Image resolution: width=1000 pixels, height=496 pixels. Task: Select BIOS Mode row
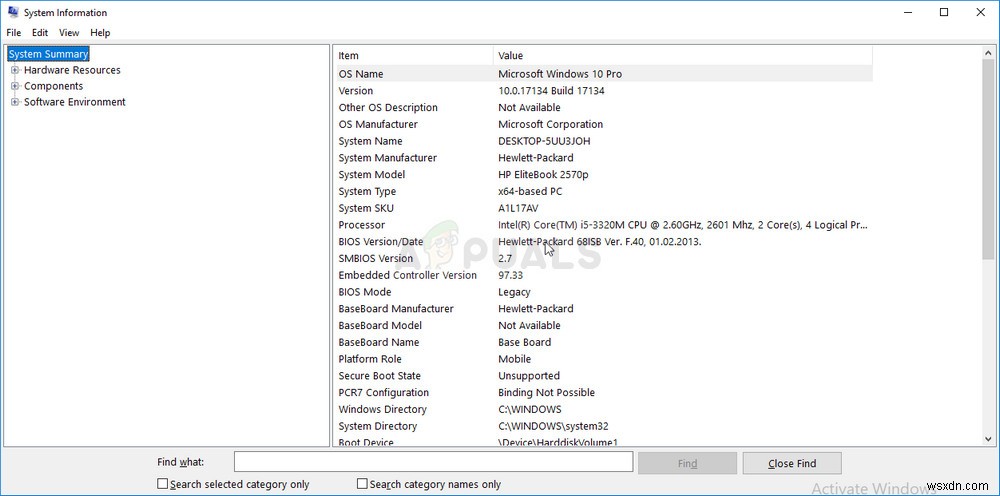603,292
